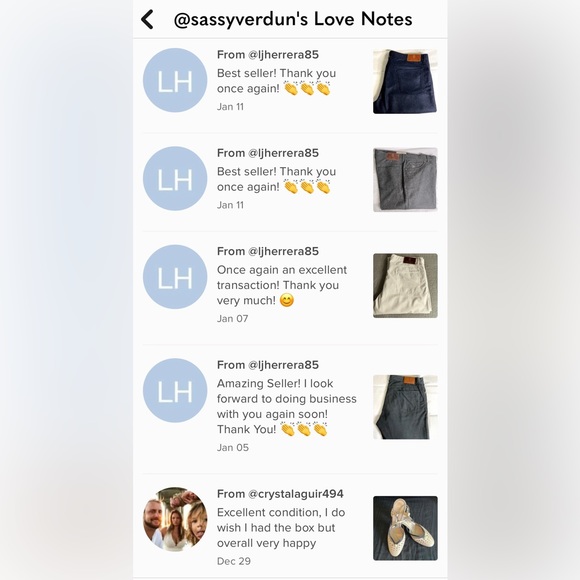580x580 pixels.
Task: Tap the @sassyverdun's Love Notes title
Action: (293, 19)
